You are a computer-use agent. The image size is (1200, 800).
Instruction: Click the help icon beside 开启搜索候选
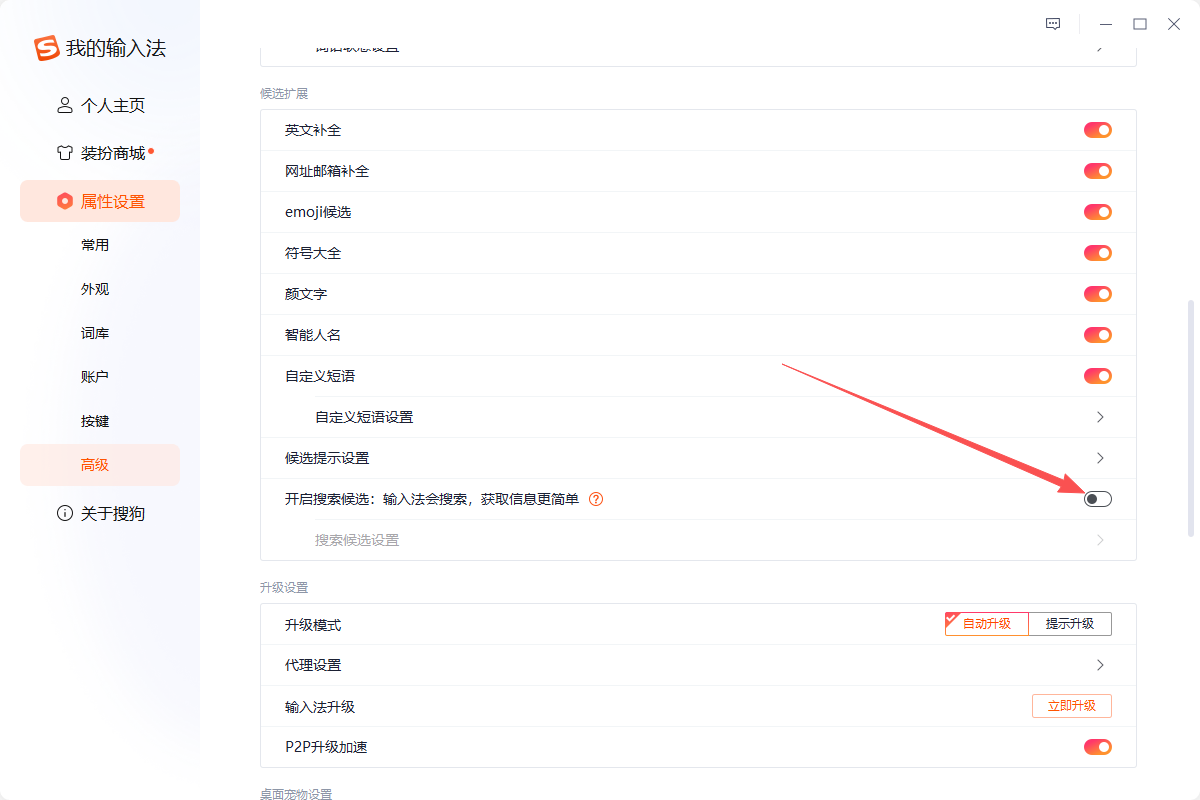tap(596, 499)
